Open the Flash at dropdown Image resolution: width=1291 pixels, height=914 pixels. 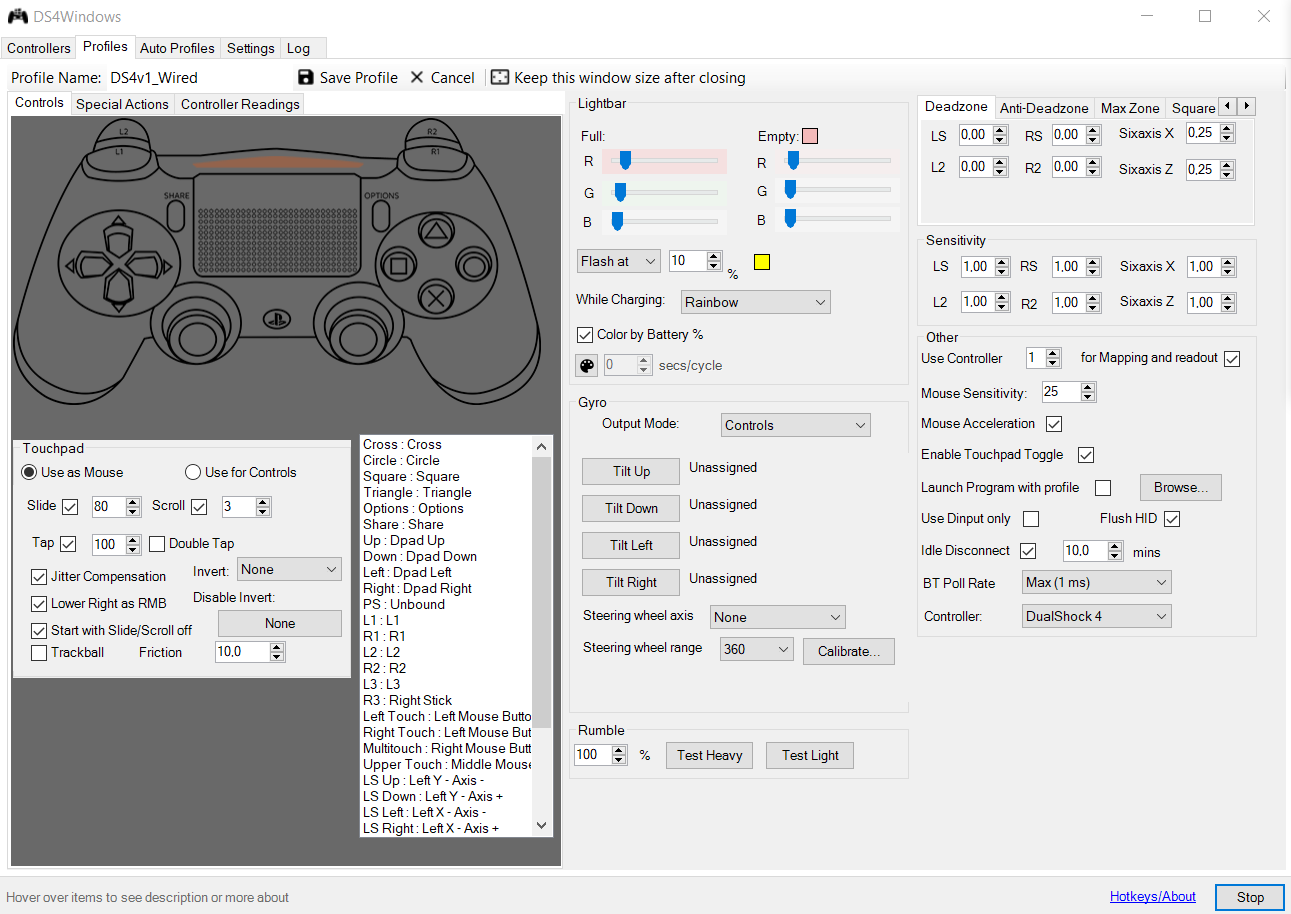(x=619, y=261)
